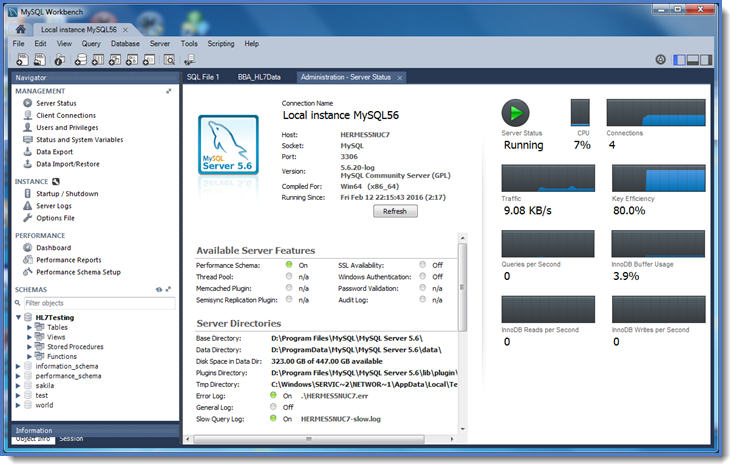Click the Windows Authentication Off indicator
This screenshot has width=737, height=471.
click(423, 276)
